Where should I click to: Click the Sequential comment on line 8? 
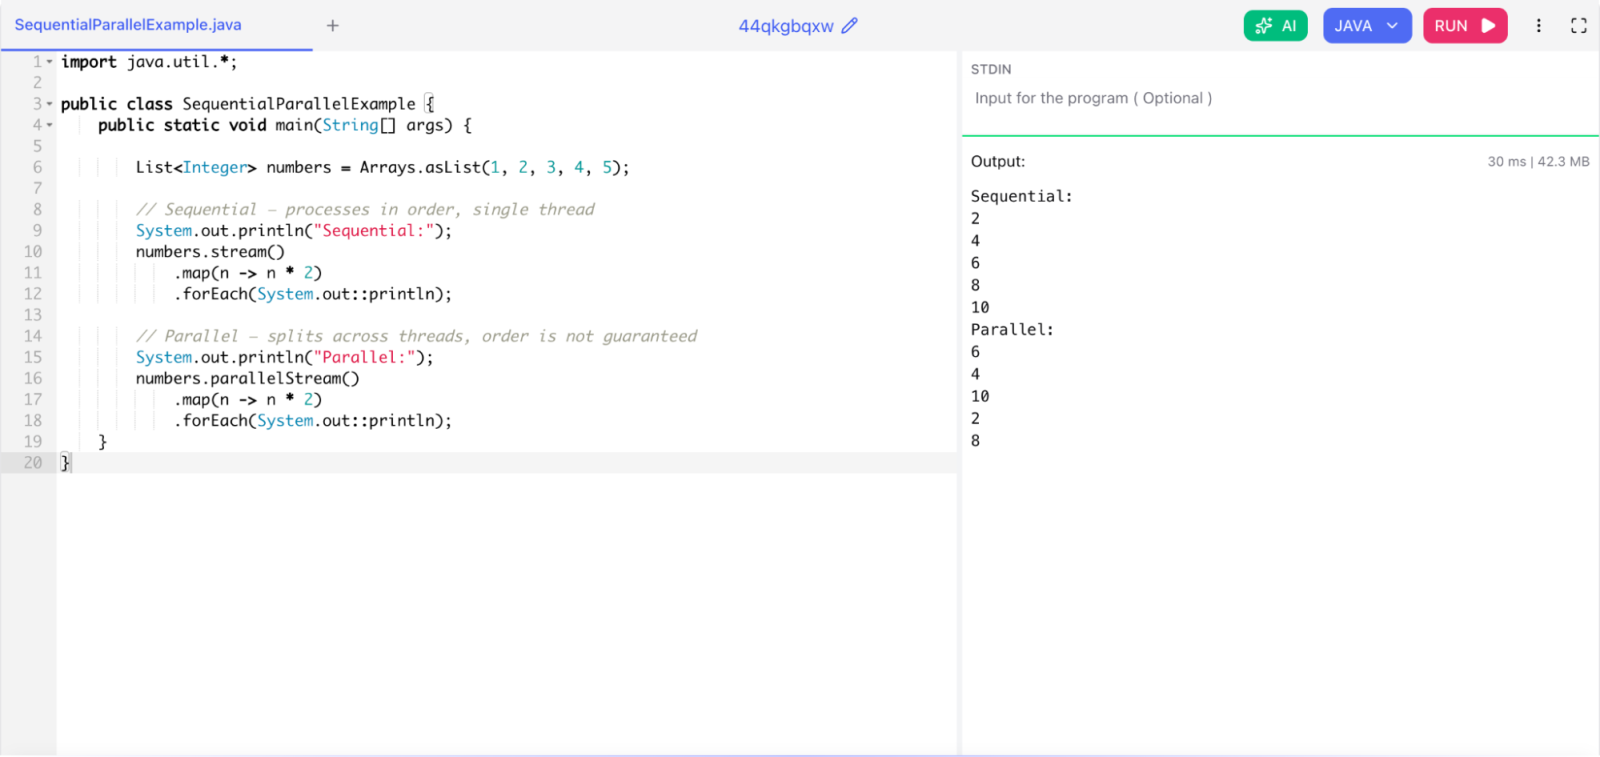click(365, 209)
